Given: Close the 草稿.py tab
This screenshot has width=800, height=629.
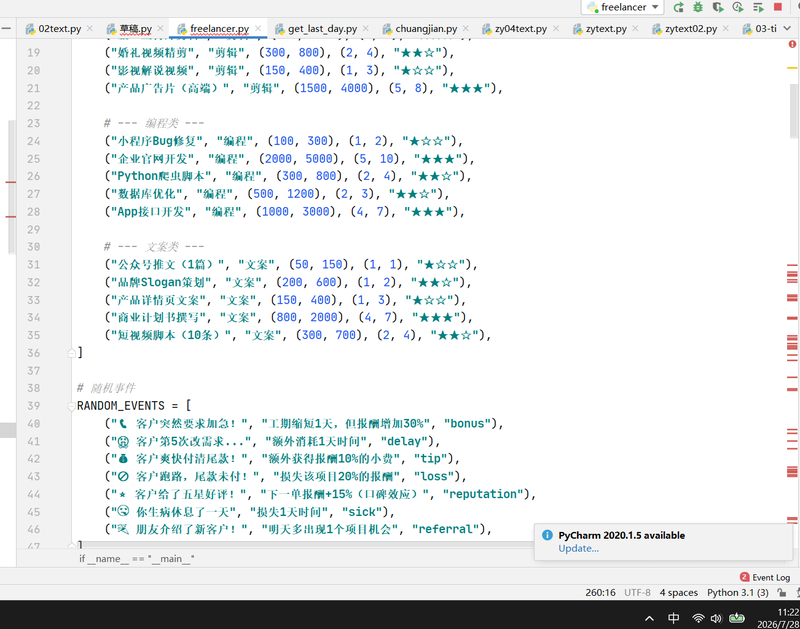Looking at the screenshot, I should pos(160,29).
